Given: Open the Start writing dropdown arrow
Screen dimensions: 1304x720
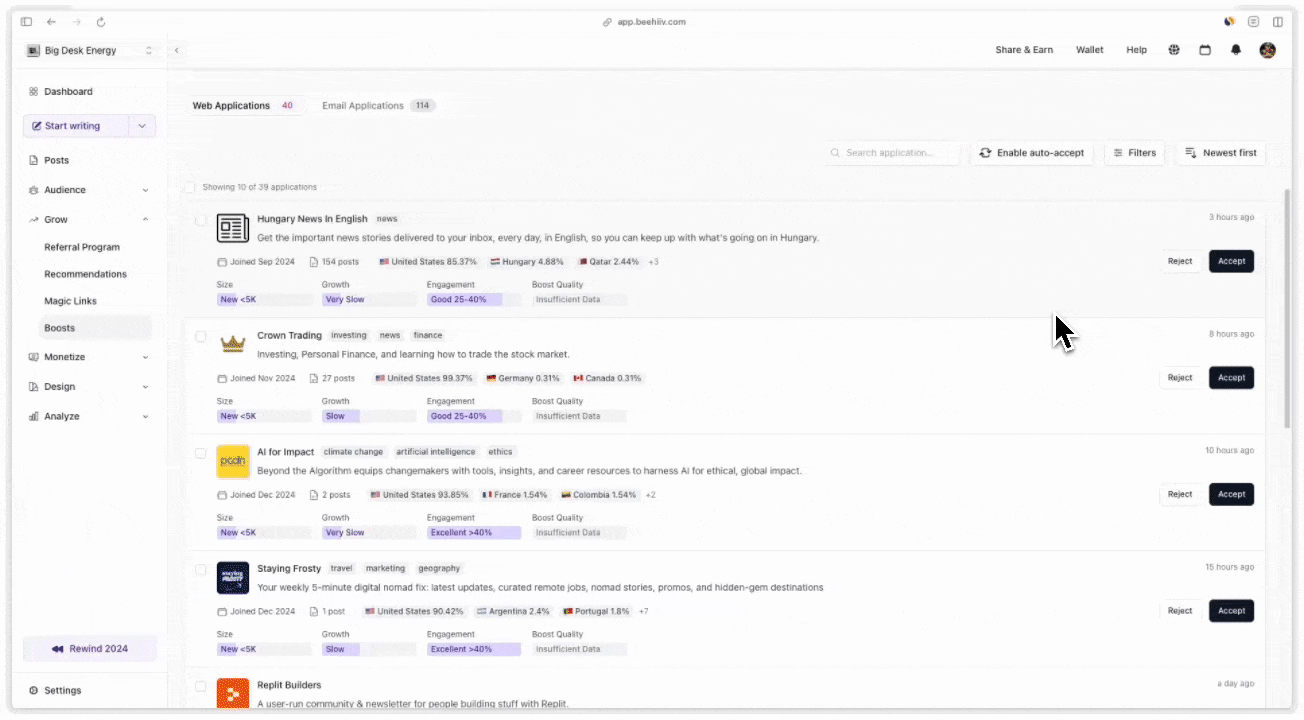Looking at the screenshot, I should [x=142, y=126].
